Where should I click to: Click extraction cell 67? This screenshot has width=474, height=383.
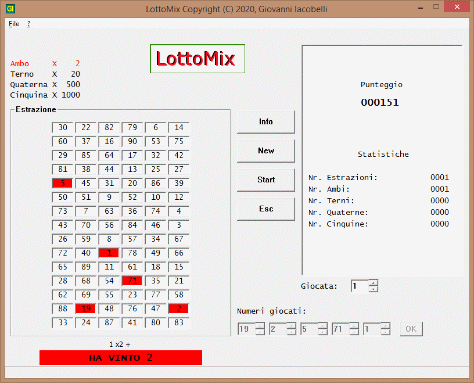pyautogui.click(x=179, y=239)
